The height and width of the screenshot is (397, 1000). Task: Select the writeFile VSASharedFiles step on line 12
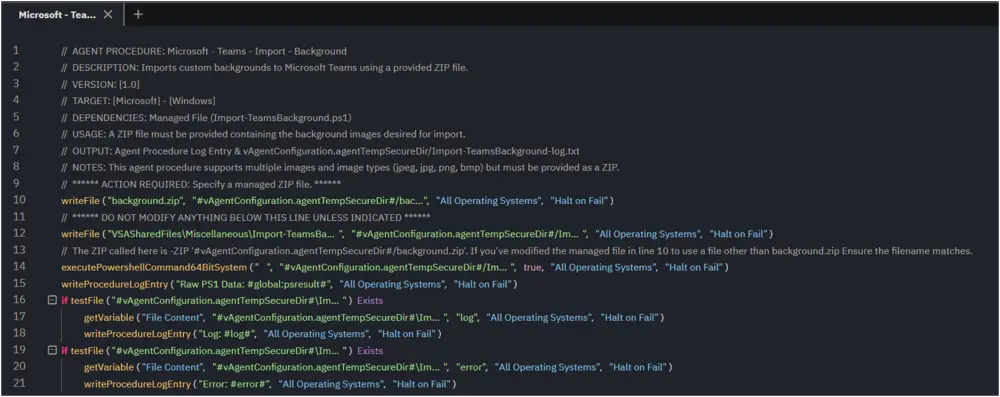coord(417,234)
